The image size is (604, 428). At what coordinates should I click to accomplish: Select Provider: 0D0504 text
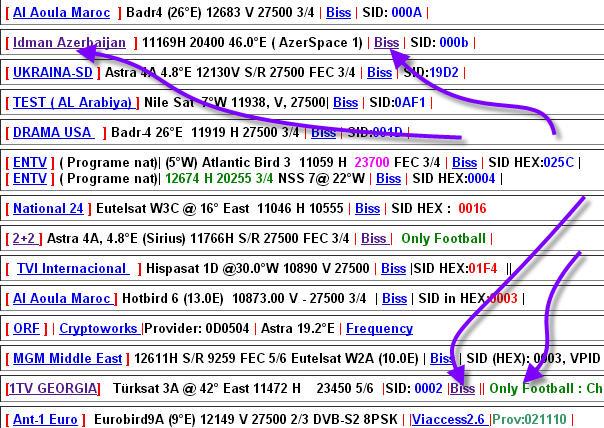click(196, 329)
